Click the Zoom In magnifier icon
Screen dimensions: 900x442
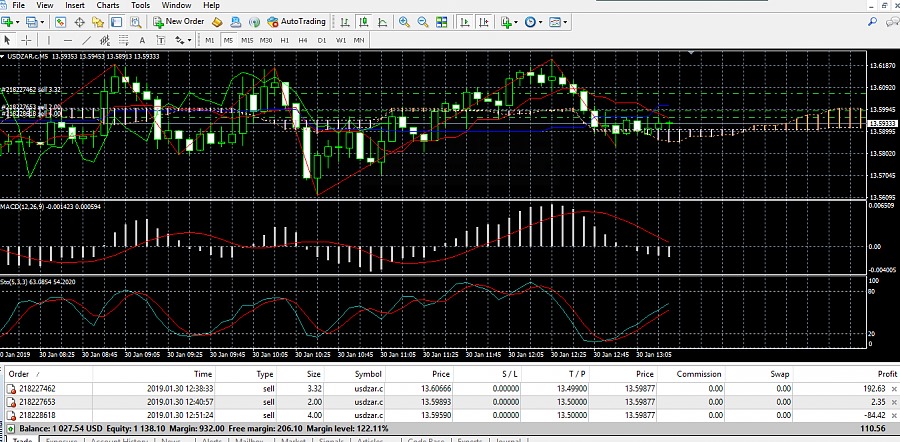[x=404, y=21]
